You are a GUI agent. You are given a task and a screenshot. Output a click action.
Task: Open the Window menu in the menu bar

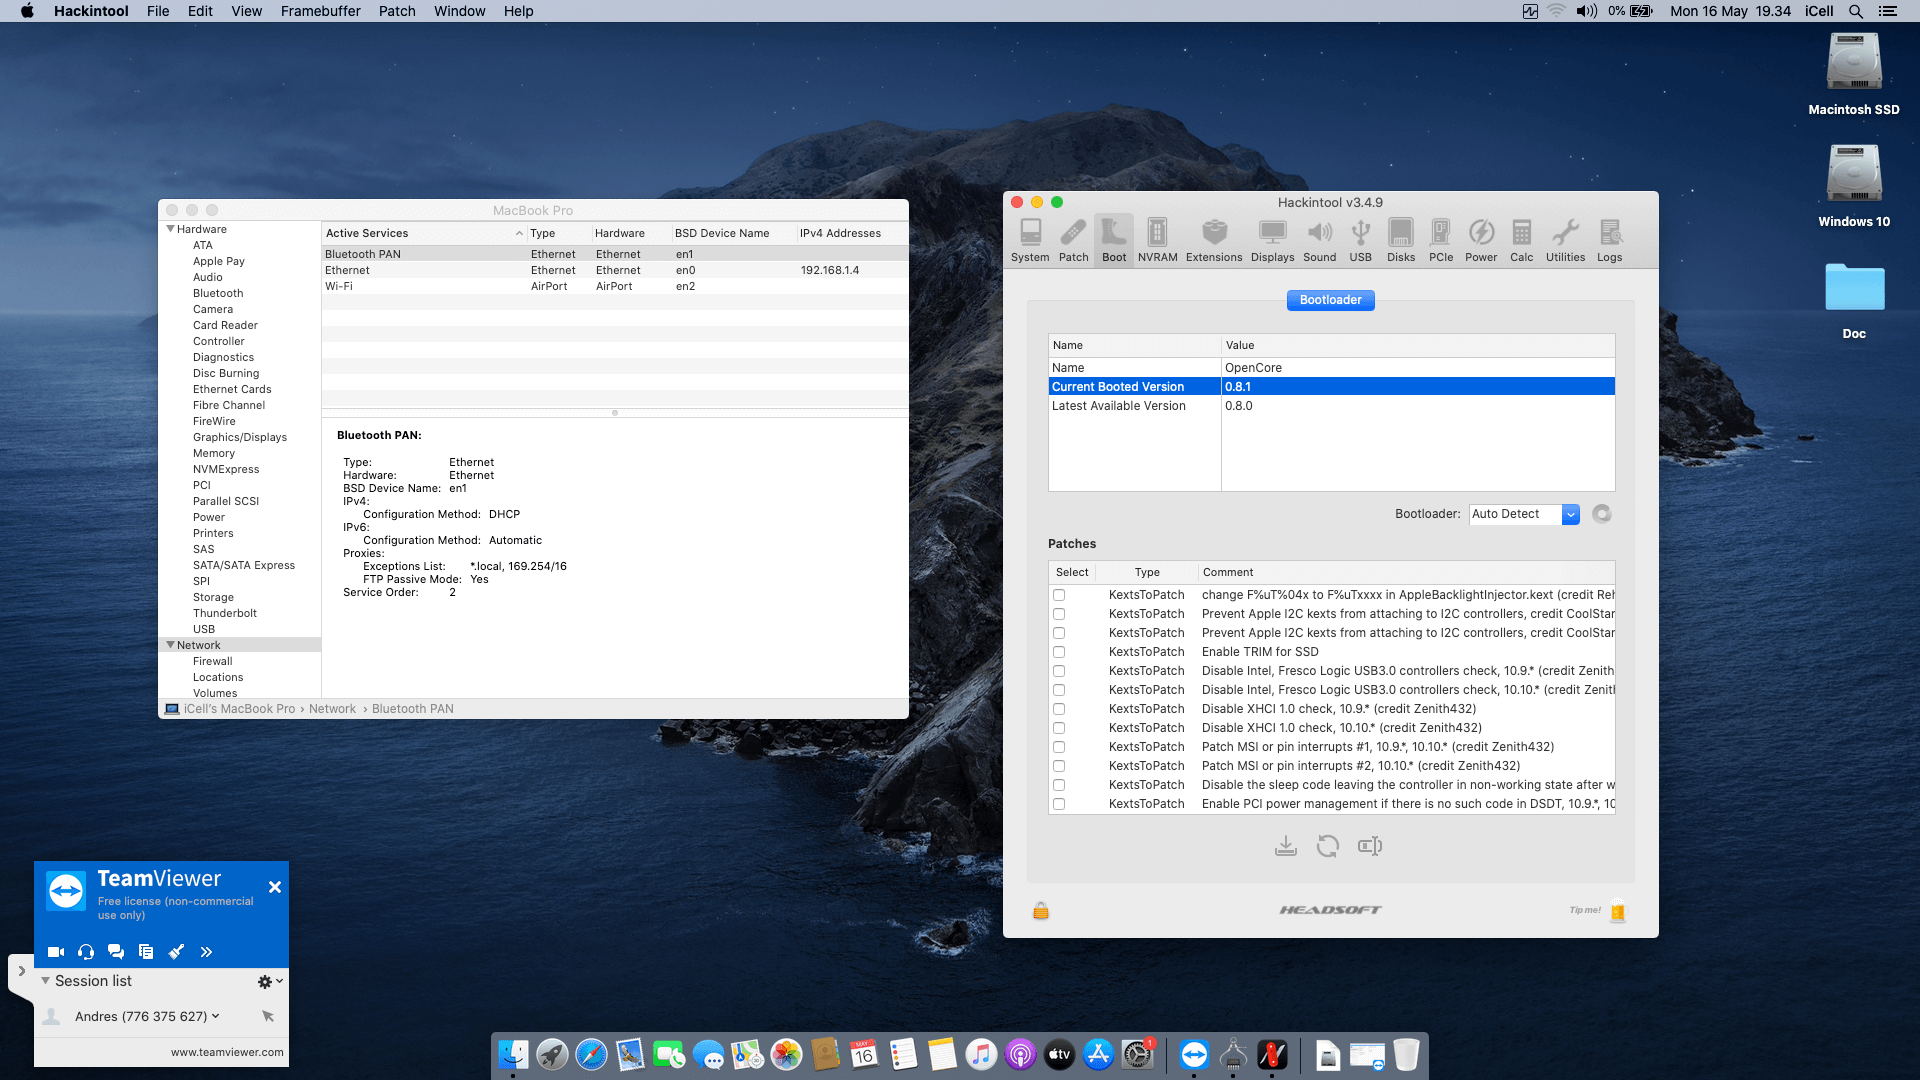click(x=459, y=11)
